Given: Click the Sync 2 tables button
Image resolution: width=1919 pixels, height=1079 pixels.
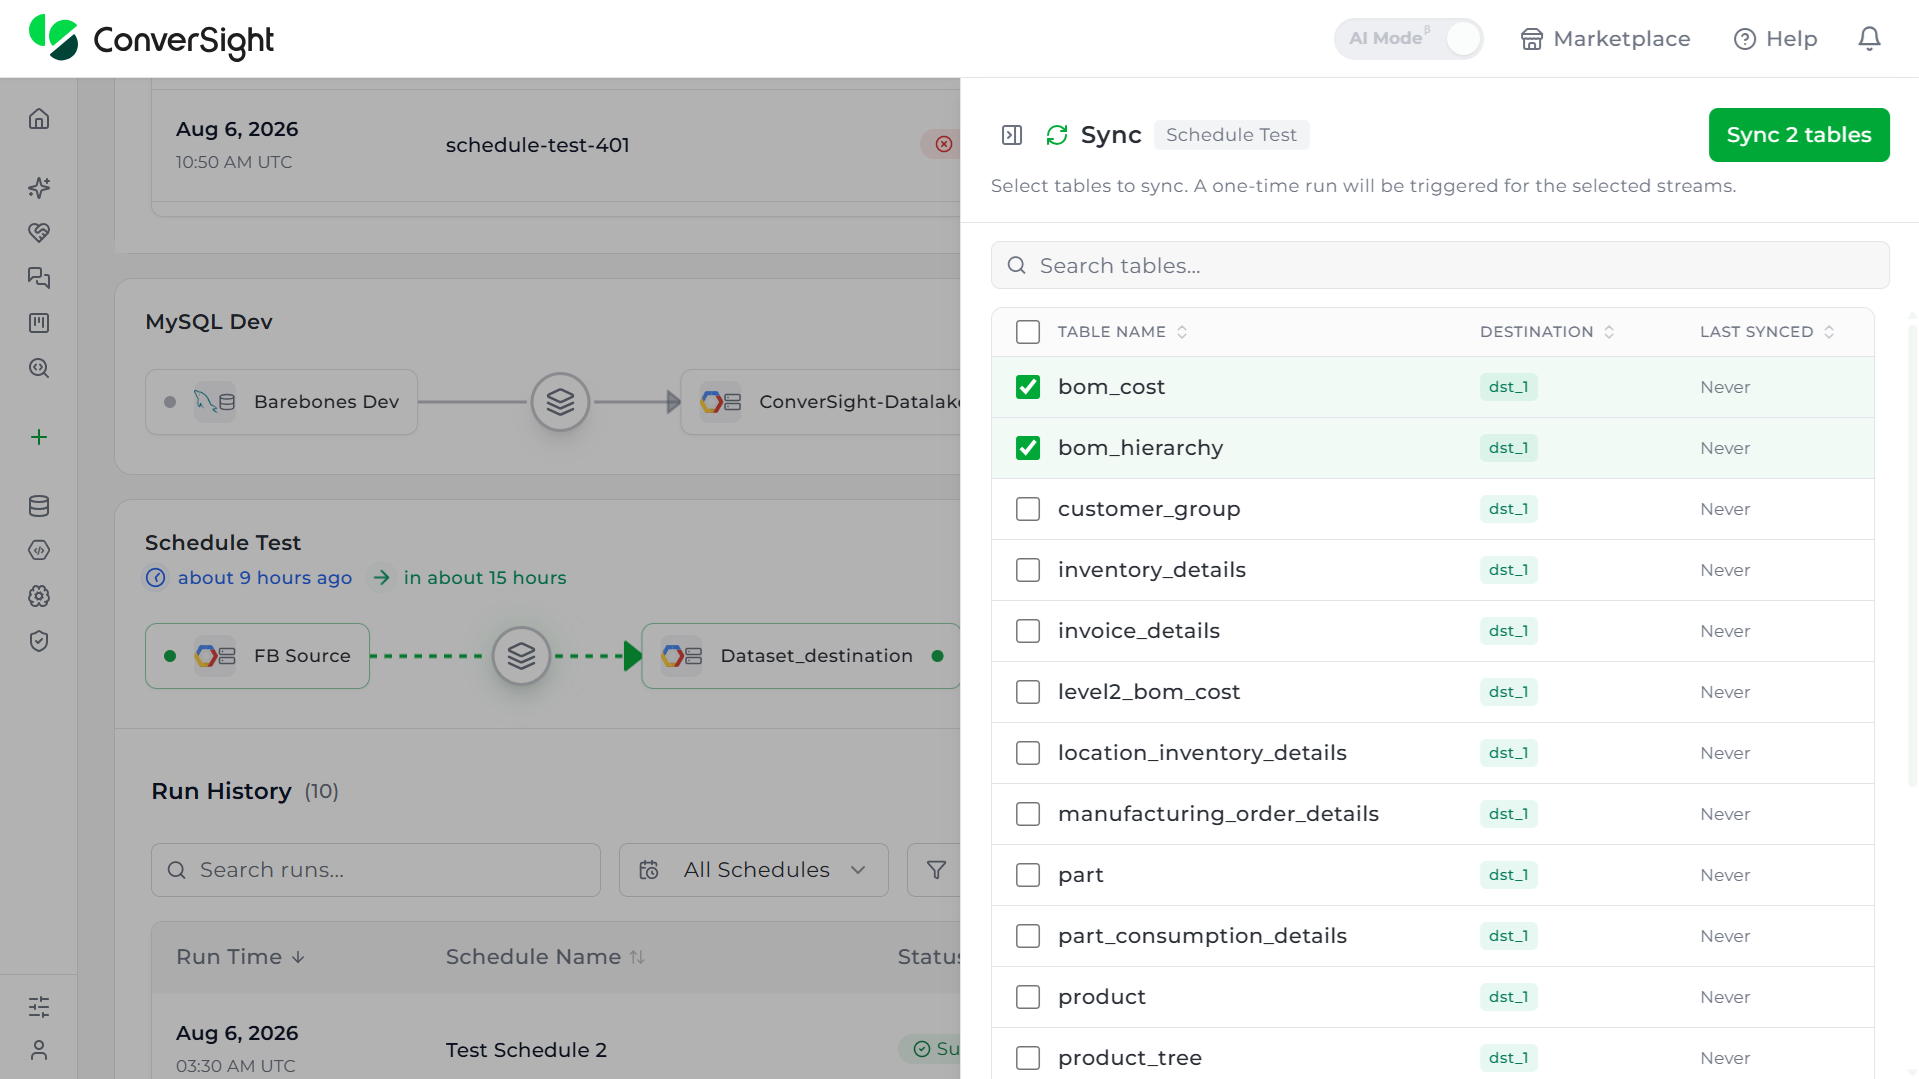Looking at the screenshot, I should (x=1799, y=135).
